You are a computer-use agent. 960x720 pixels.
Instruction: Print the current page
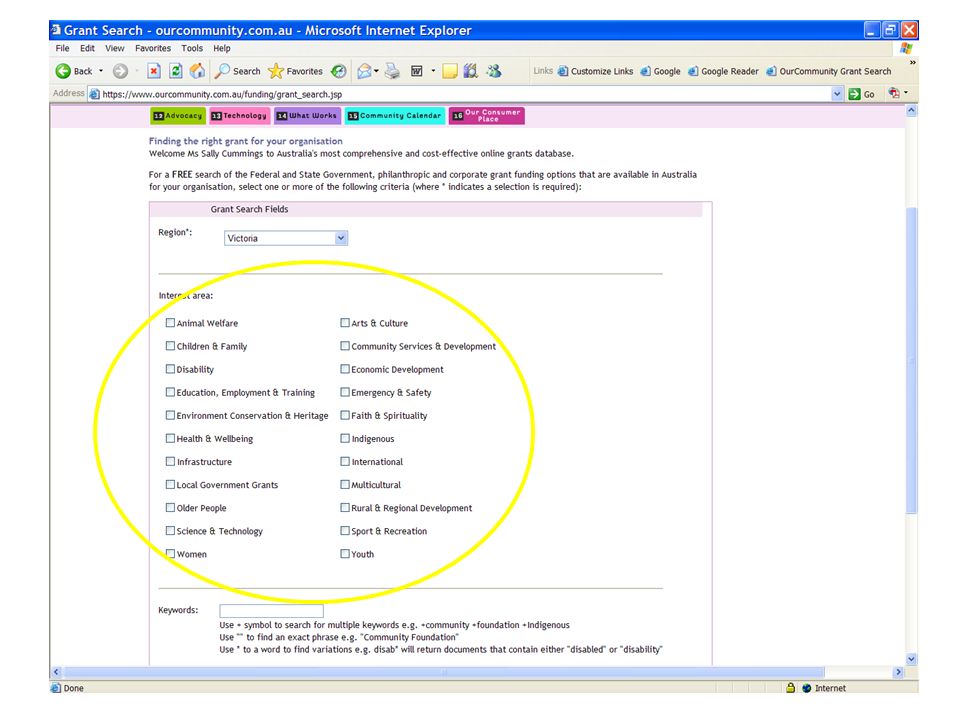pyautogui.click(x=392, y=71)
